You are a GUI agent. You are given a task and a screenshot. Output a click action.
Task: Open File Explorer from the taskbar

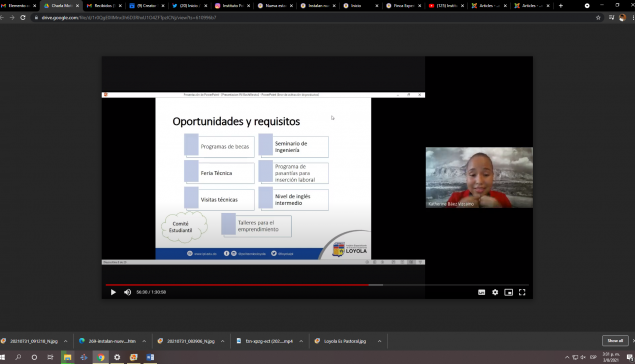coord(67,357)
